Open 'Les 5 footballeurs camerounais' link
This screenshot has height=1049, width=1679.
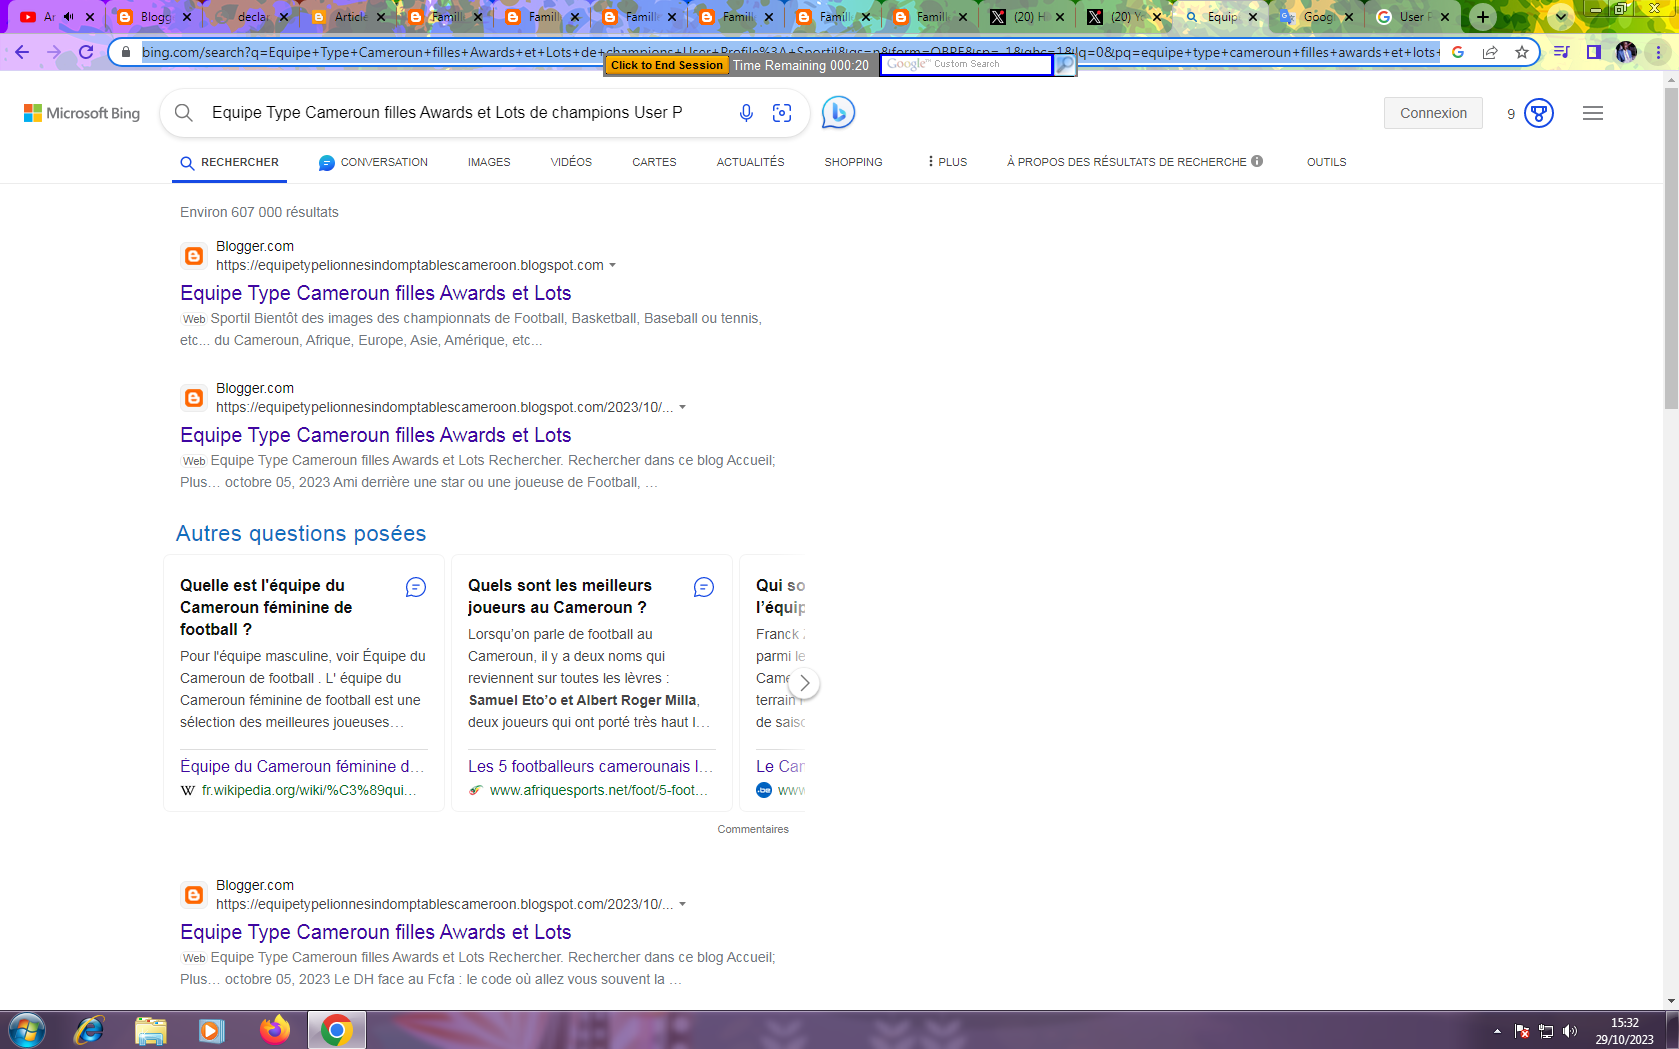590,767
